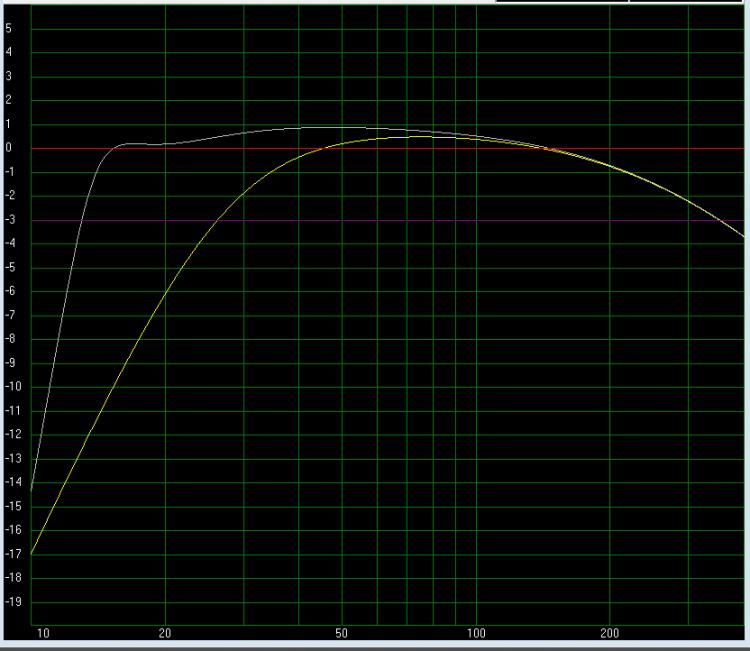Screen dimensions: 750x651
Task: Choose the -10 label on the vertical axis
Action: pos(13,386)
